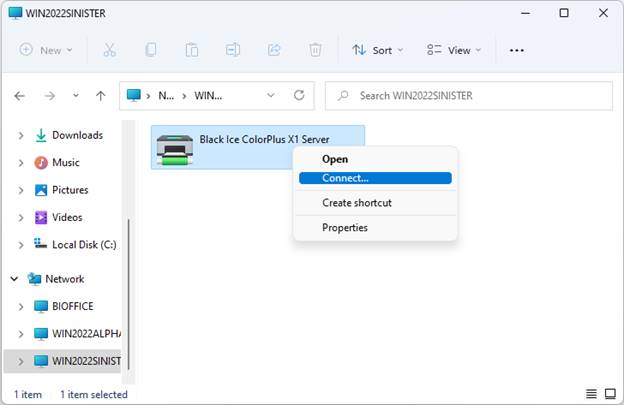Screen dimensions: 624x405
Task: Click the Paste clipboard icon
Action: tap(191, 50)
